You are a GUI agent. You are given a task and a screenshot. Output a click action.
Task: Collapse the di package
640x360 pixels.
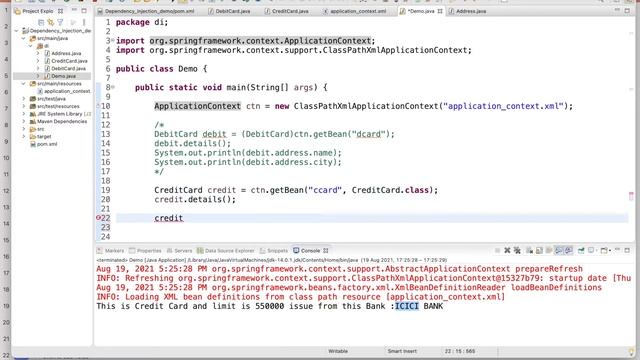[31, 46]
